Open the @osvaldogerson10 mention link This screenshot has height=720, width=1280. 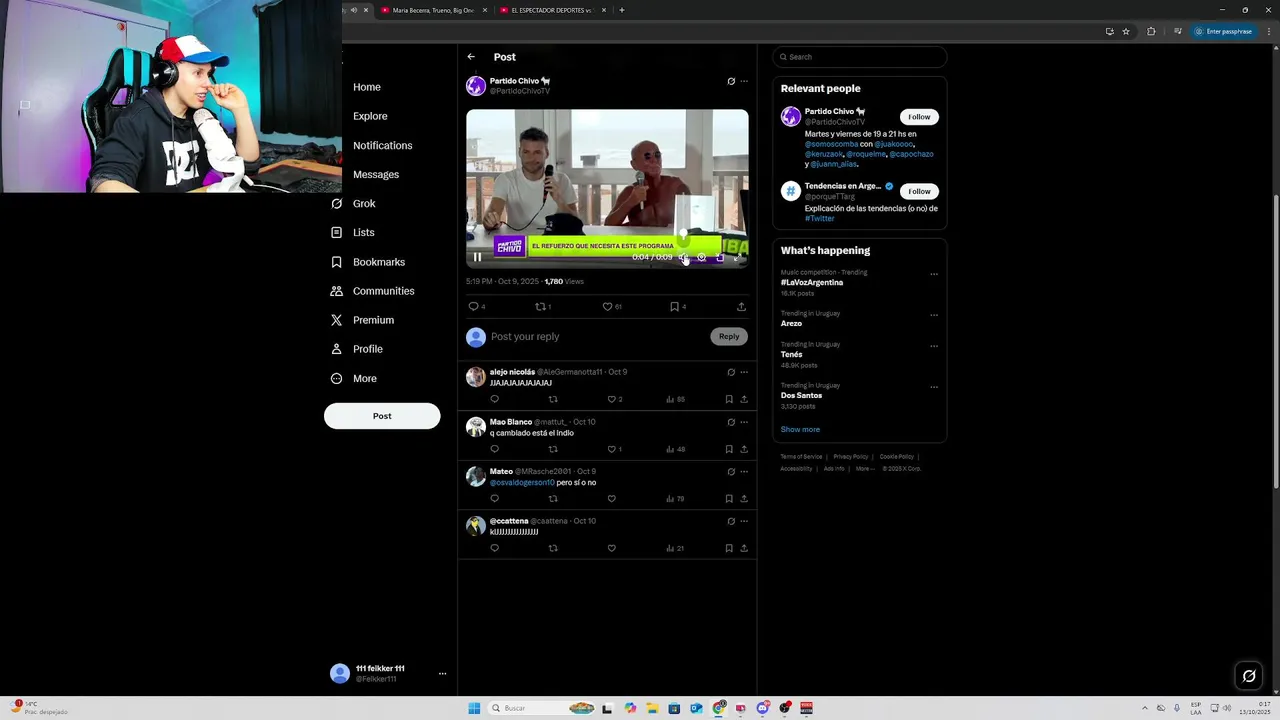(522, 483)
